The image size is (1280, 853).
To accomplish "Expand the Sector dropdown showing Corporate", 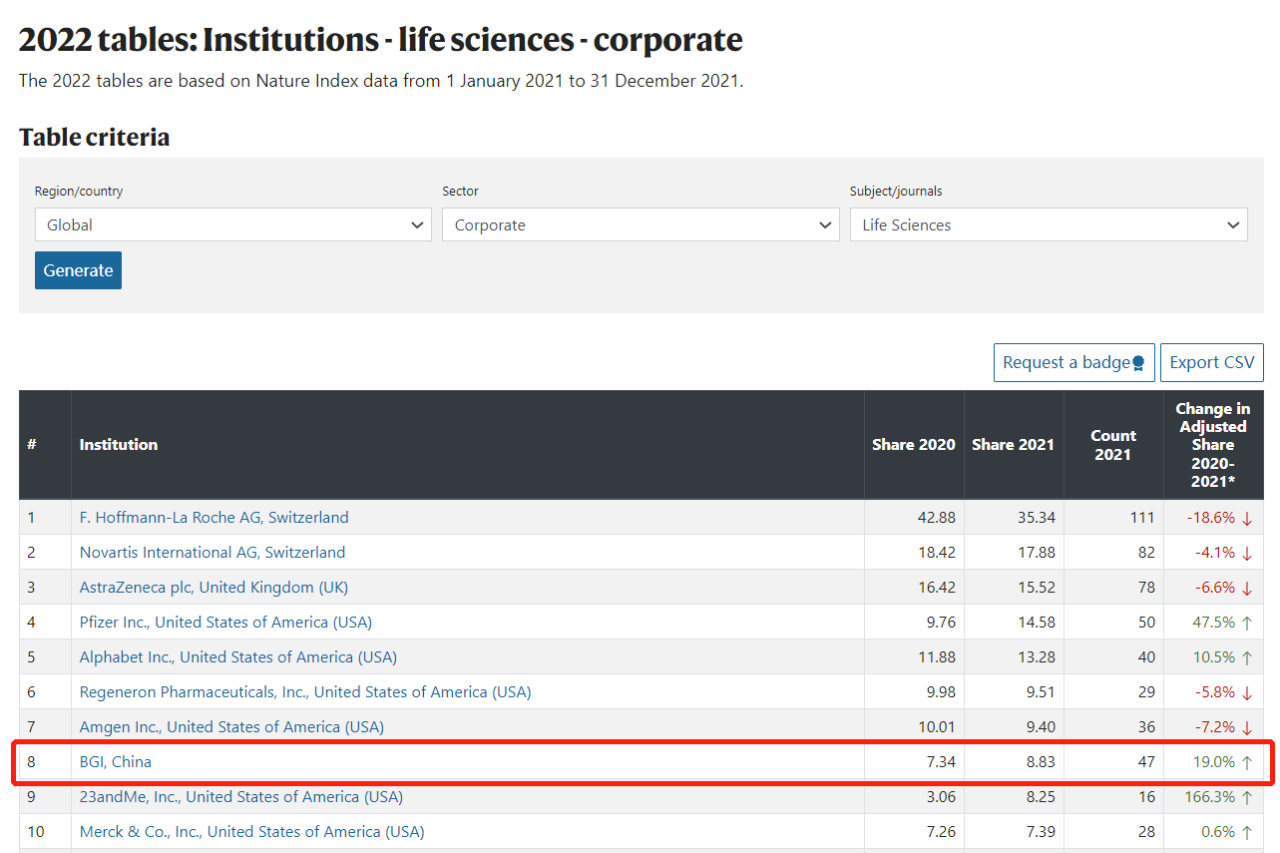I will click(x=640, y=225).
